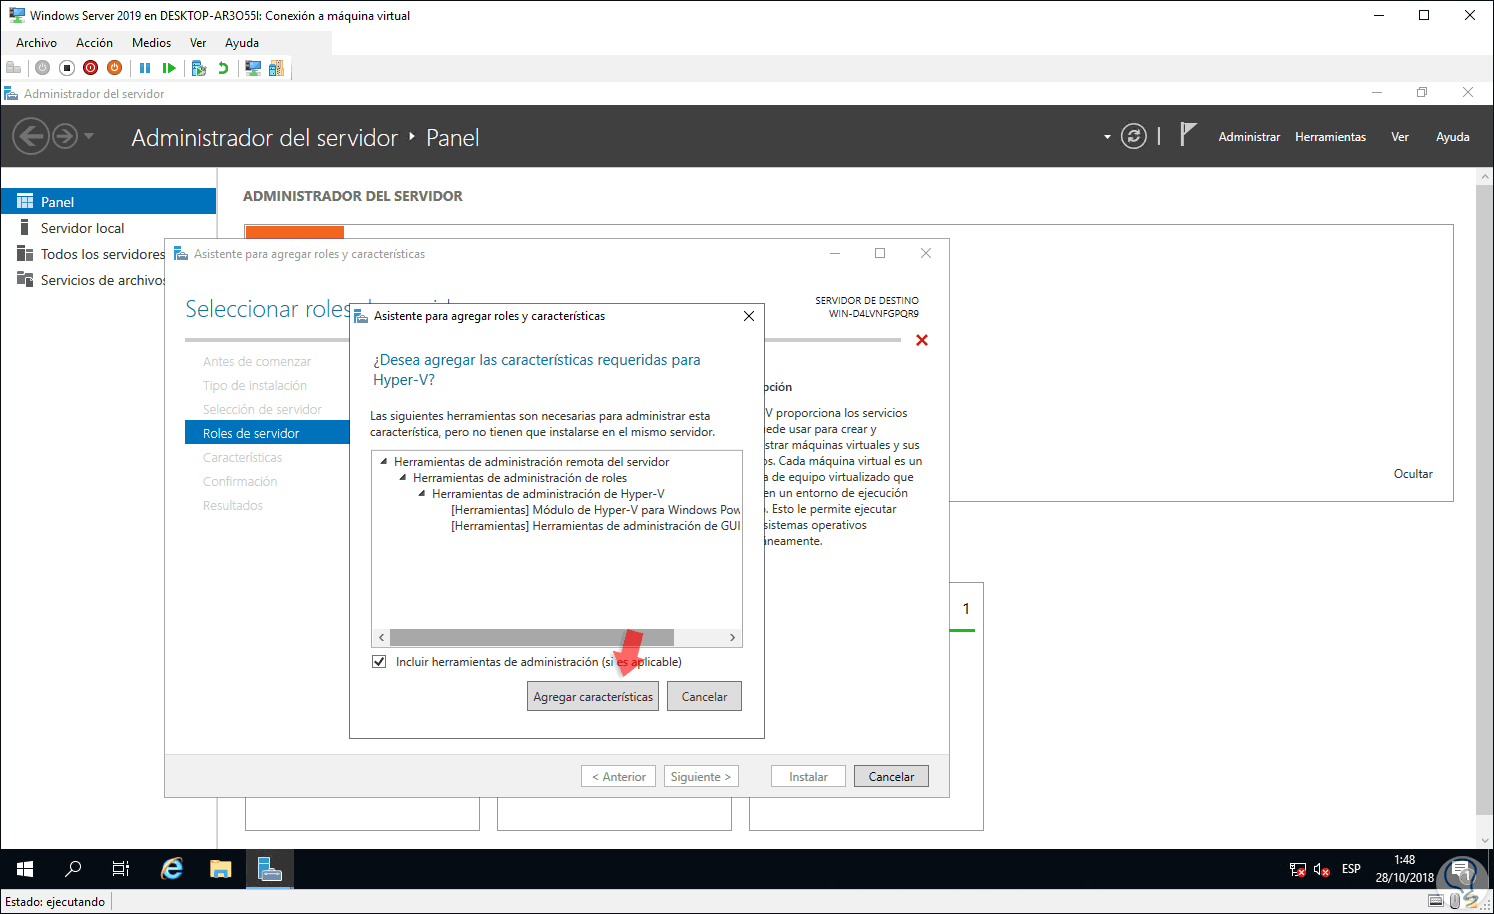The height and width of the screenshot is (914, 1494).
Task: Select Herramientas de administración de GUI row
Action: (595, 525)
